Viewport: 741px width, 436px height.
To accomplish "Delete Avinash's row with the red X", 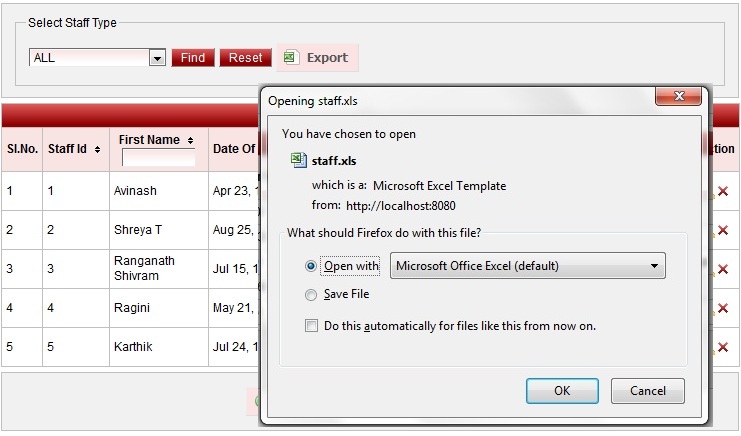I will click(723, 191).
